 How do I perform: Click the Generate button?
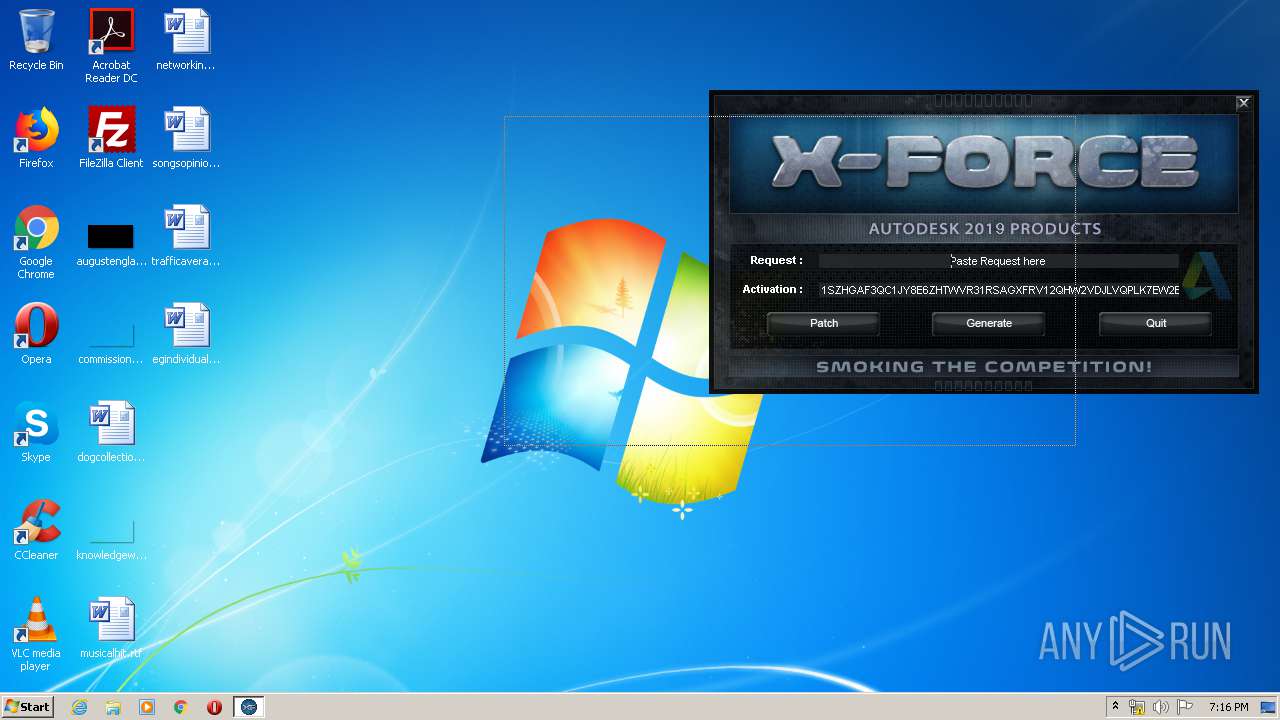click(989, 323)
